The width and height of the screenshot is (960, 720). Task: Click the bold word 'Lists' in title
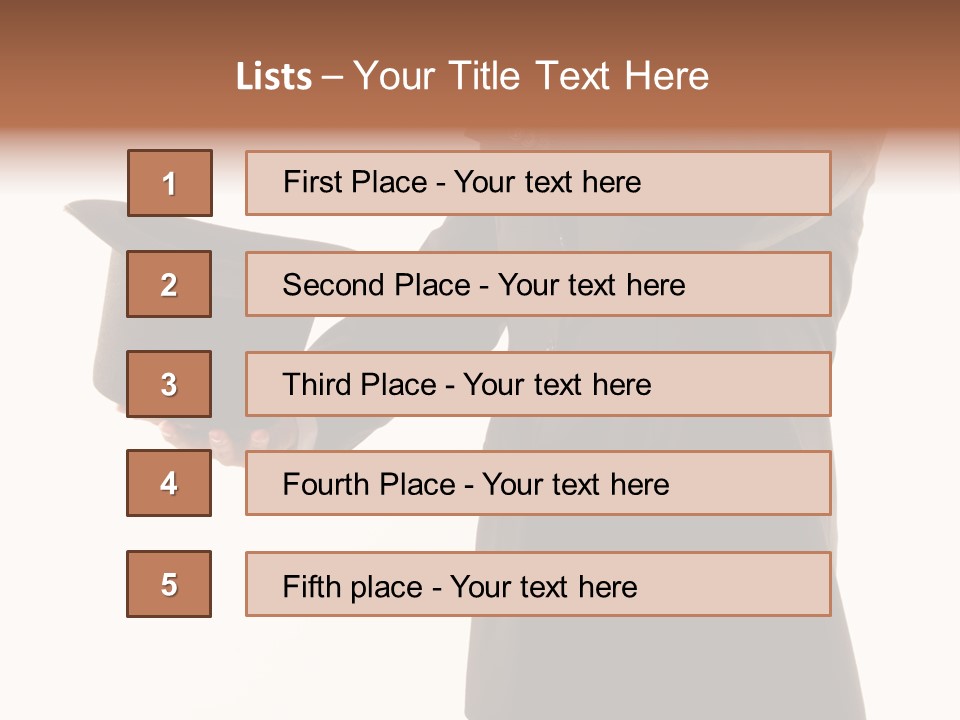pos(274,77)
